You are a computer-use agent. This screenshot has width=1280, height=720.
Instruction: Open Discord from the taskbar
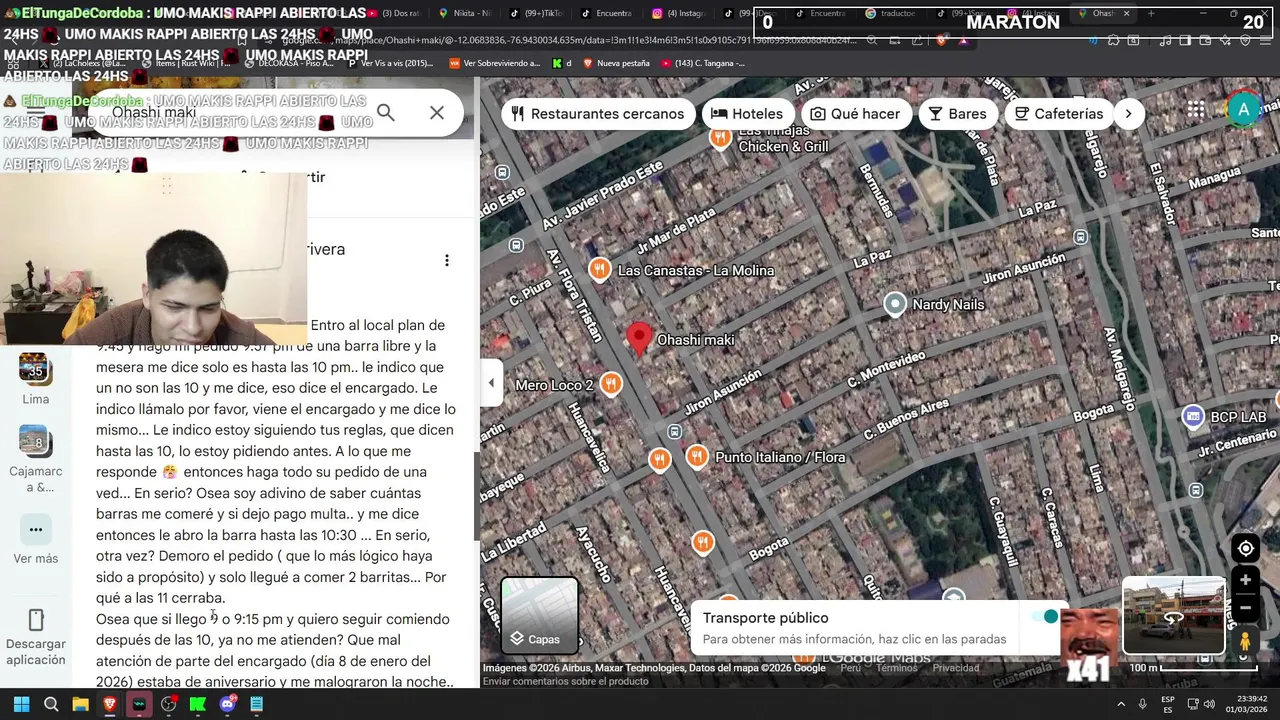227,704
